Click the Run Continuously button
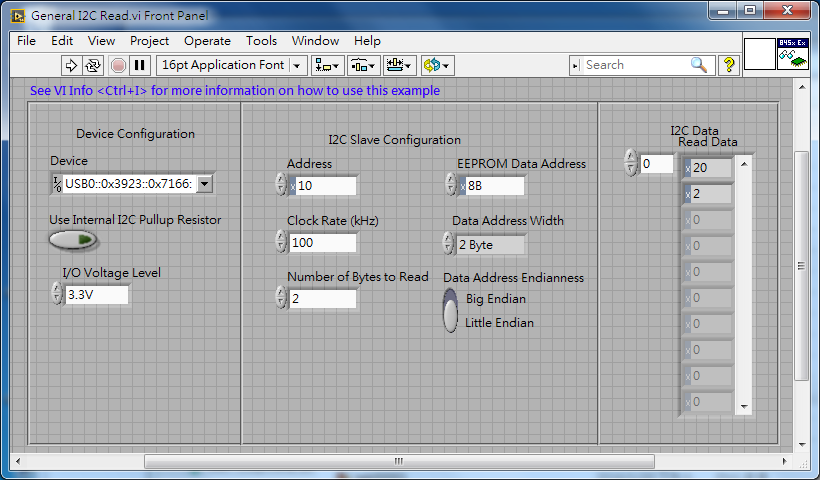 click(93, 65)
